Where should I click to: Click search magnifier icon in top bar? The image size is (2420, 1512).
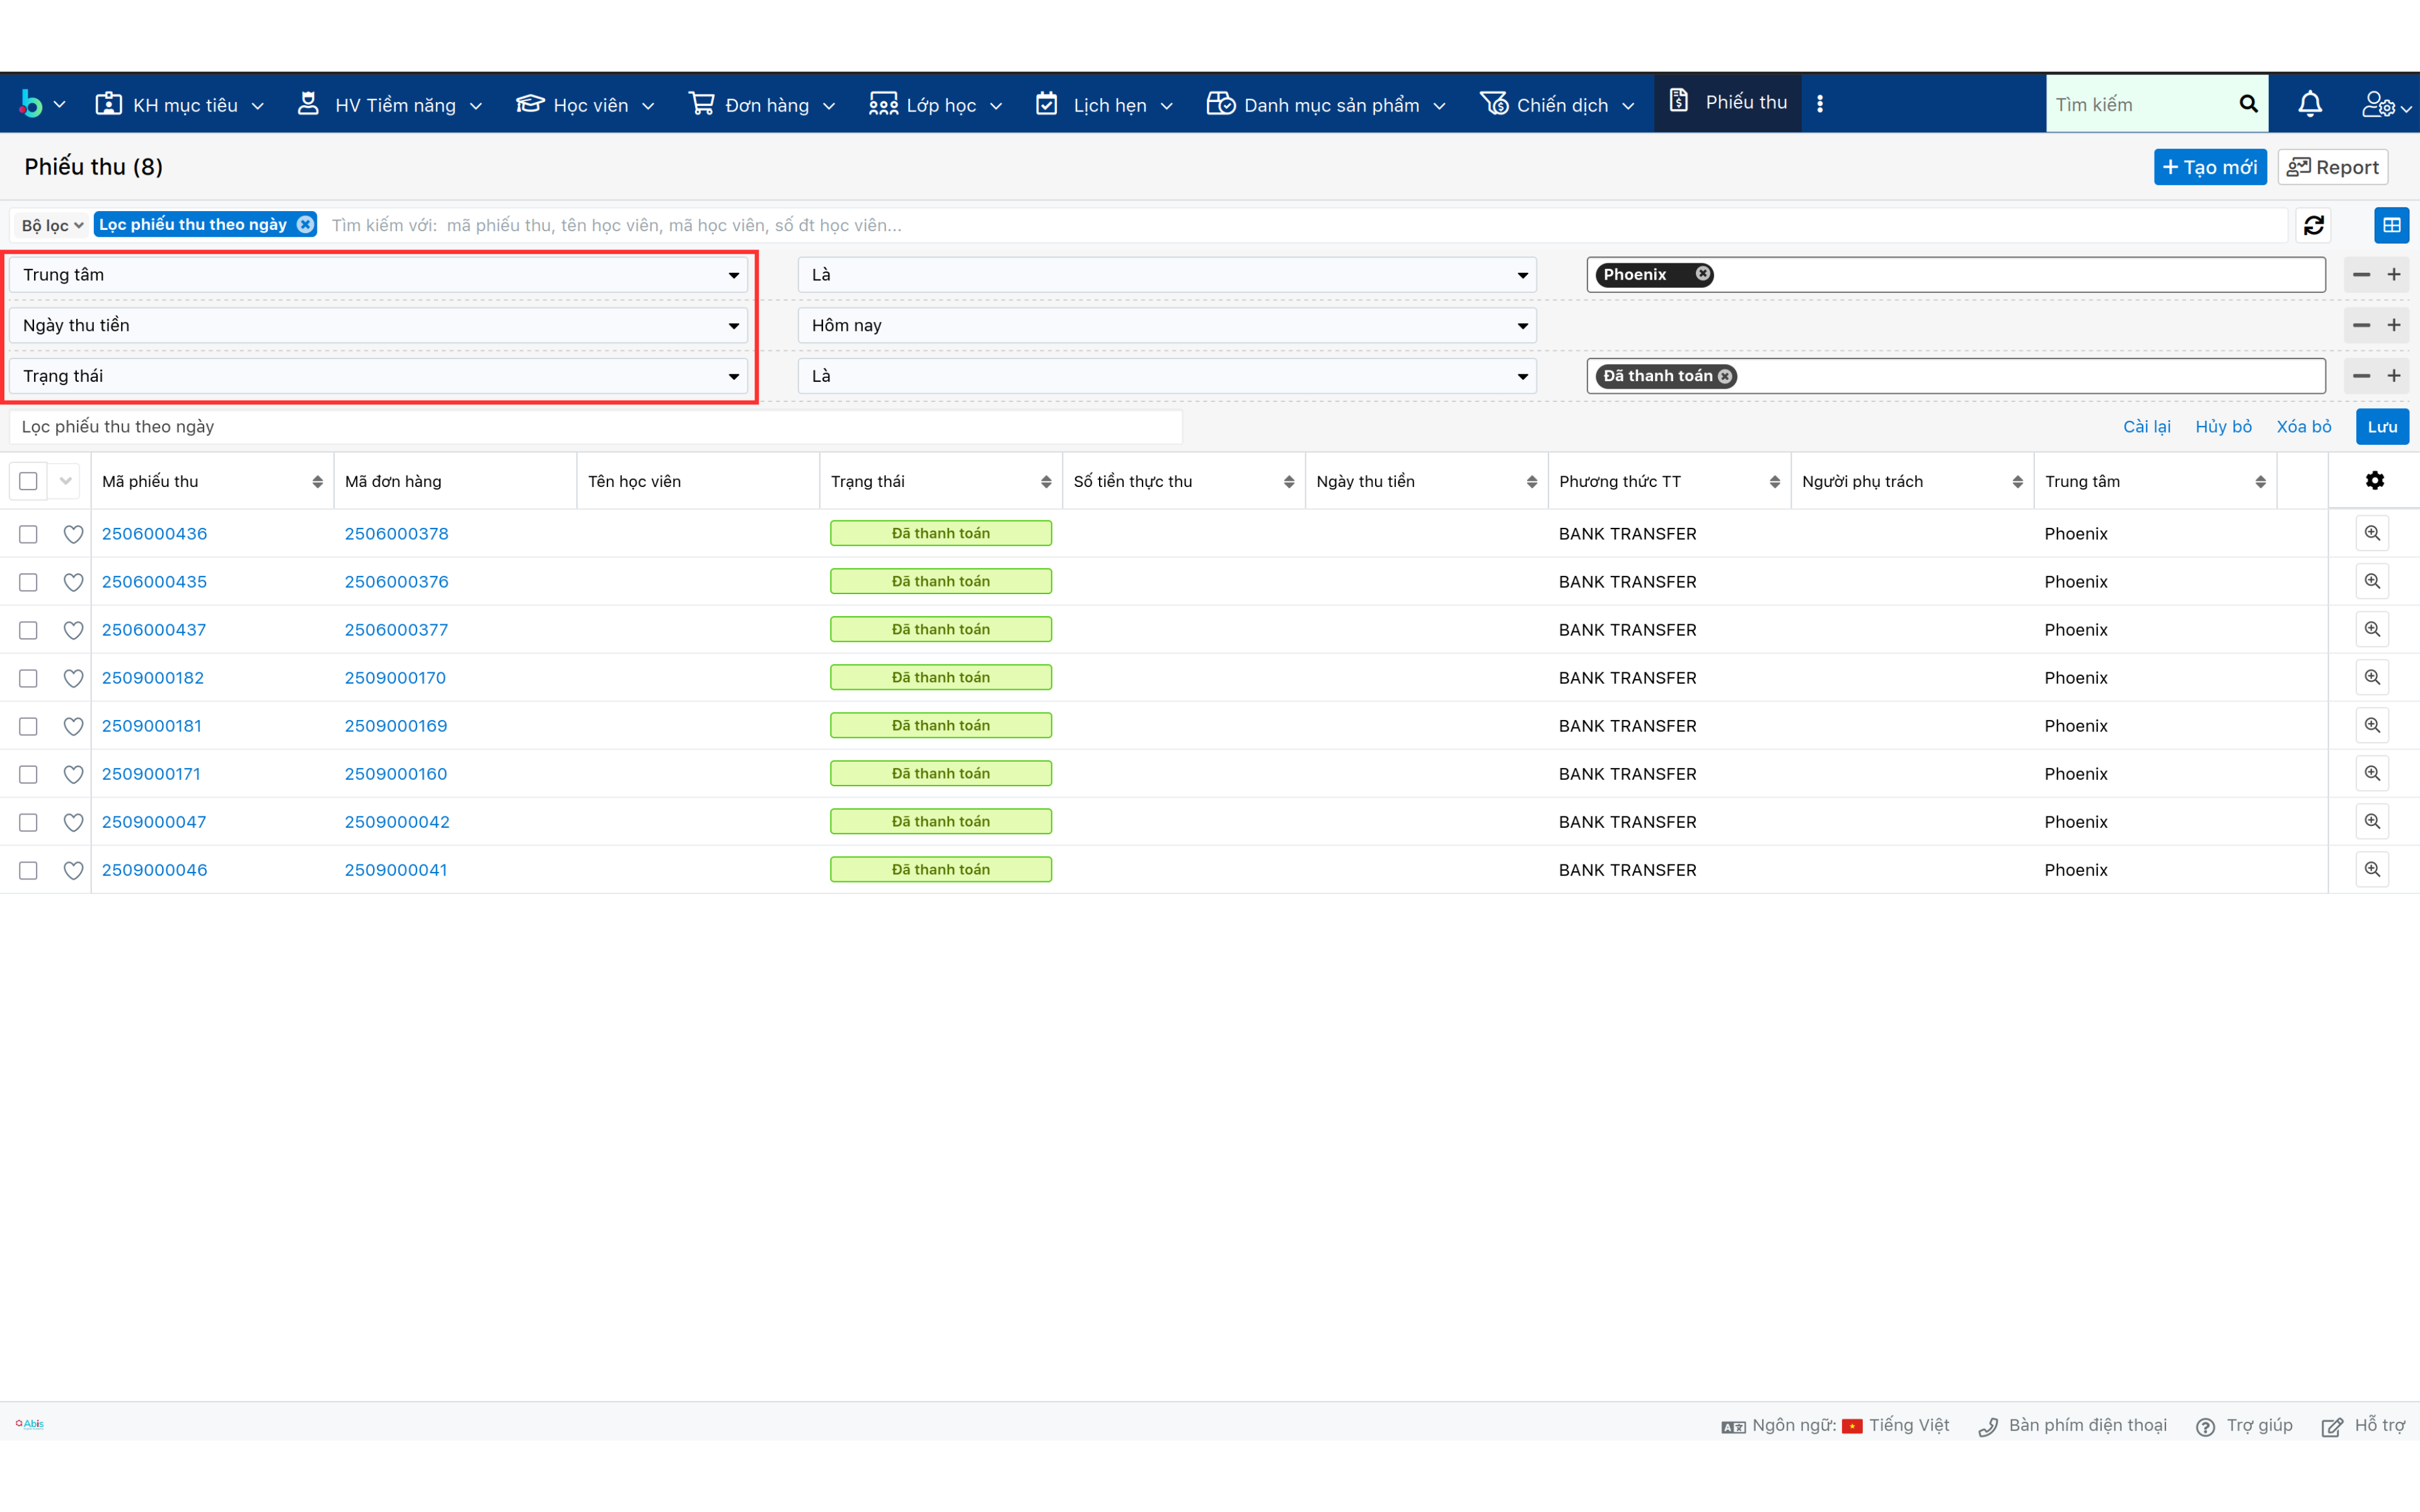2248,104
